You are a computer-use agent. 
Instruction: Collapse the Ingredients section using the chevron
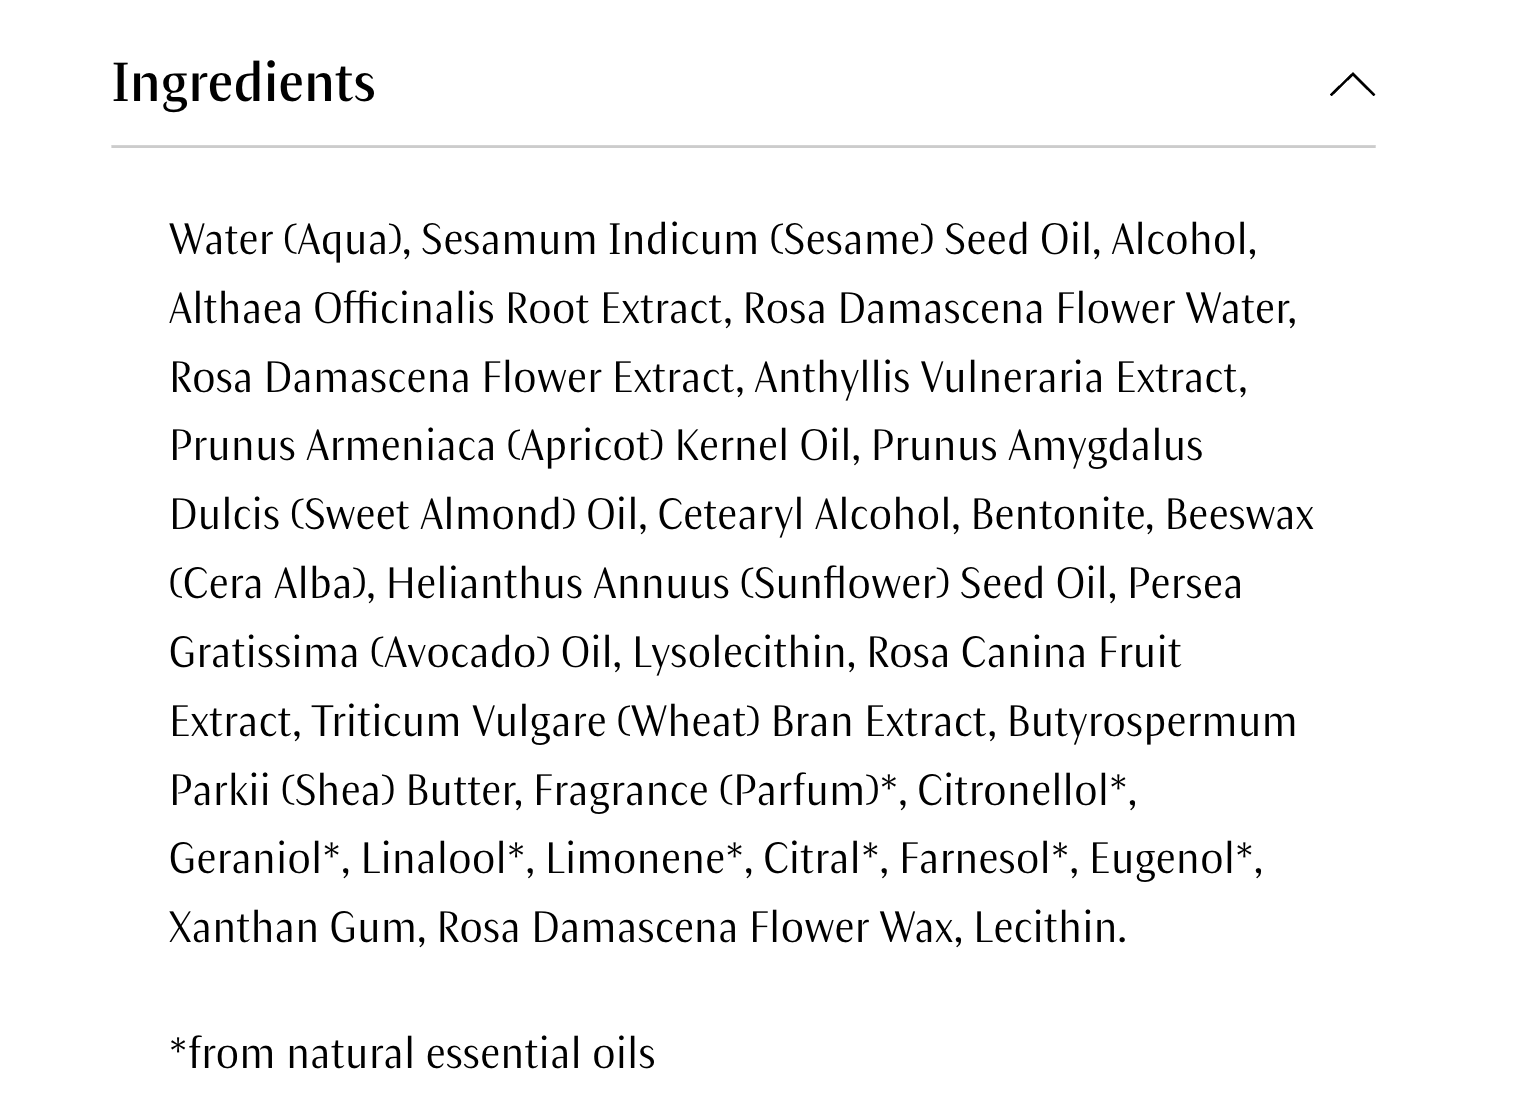(1352, 85)
